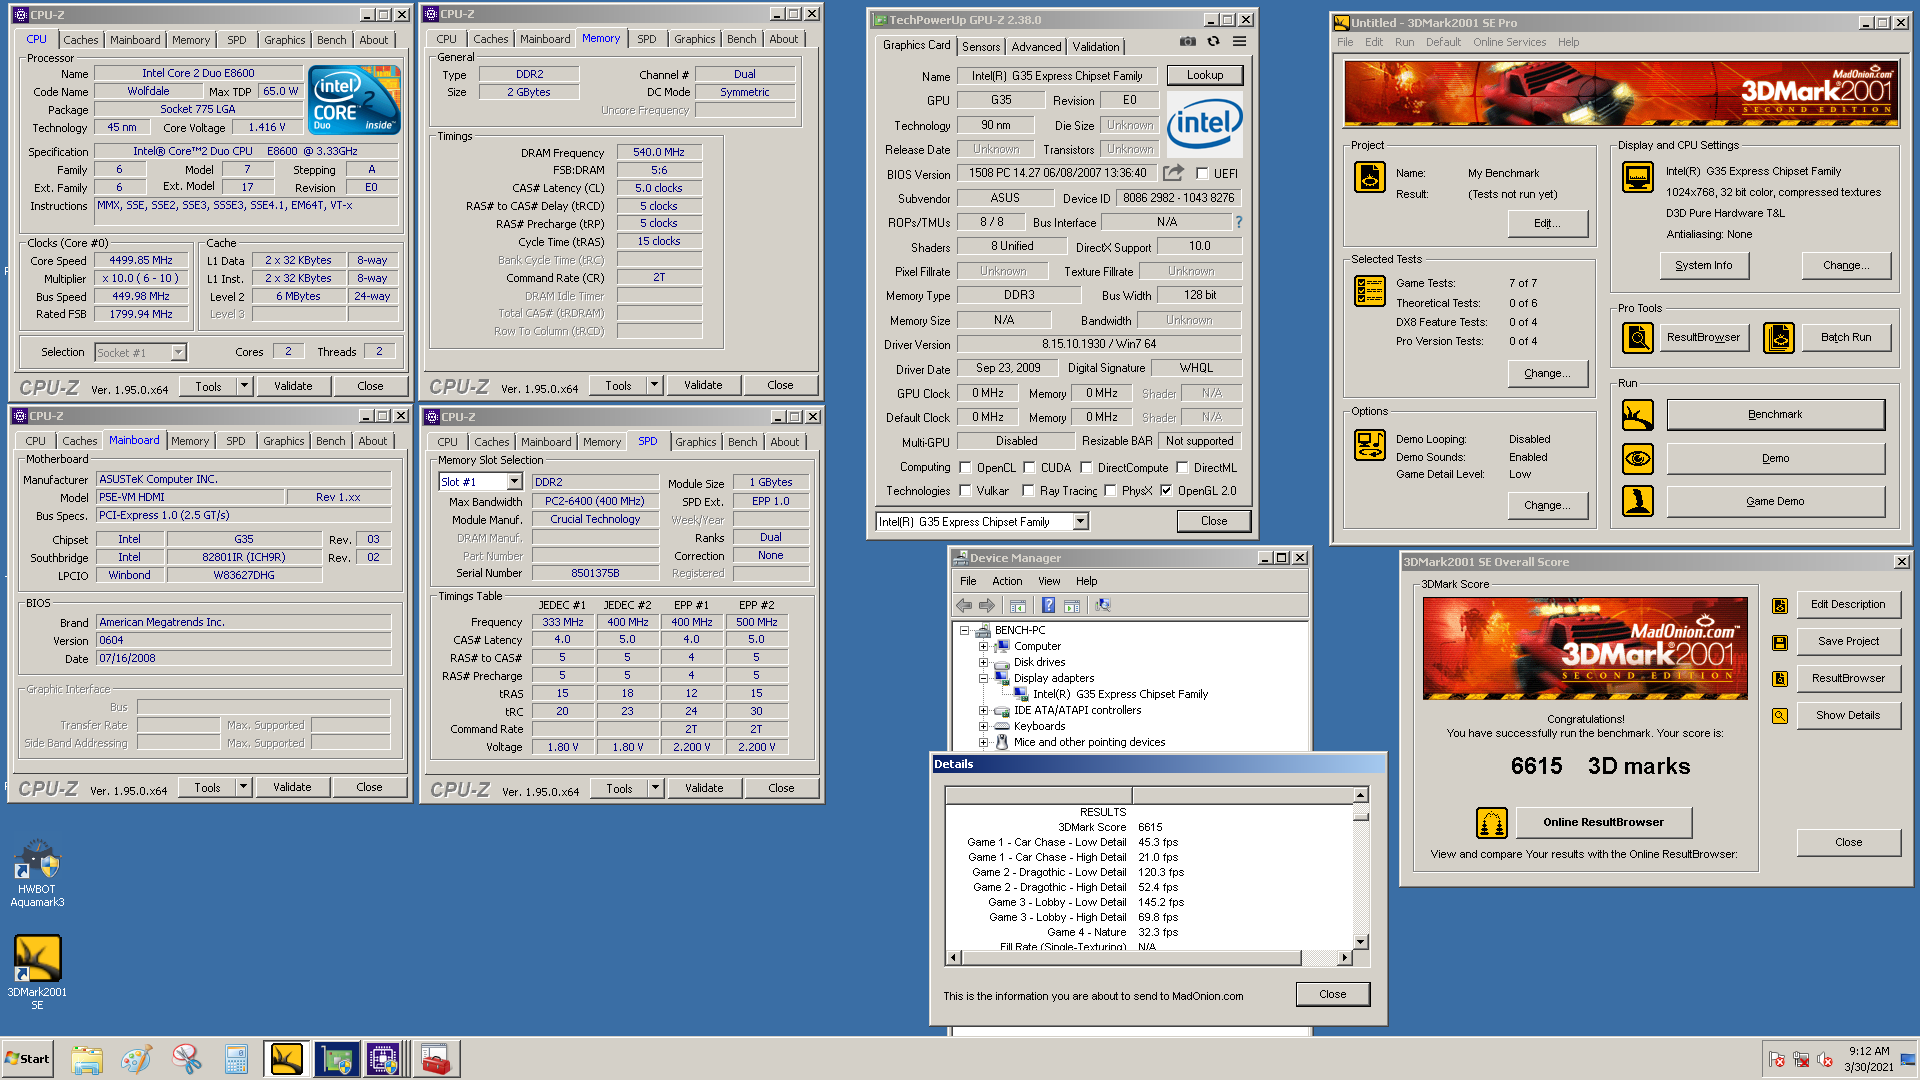The image size is (1920, 1080).
Task: Open HWBOT Aquamark3 desktop shortcut
Action: [x=37, y=873]
